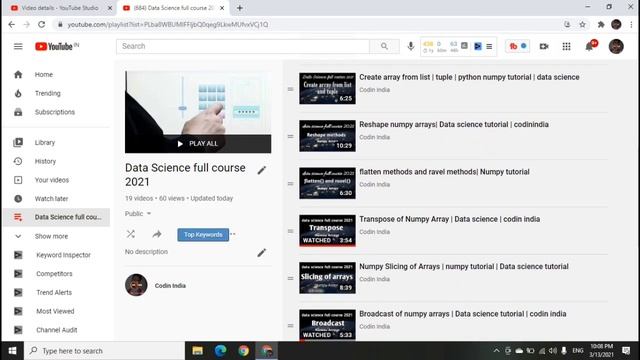
Task: Bookmark this page with star icon
Action: pos(582,24)
